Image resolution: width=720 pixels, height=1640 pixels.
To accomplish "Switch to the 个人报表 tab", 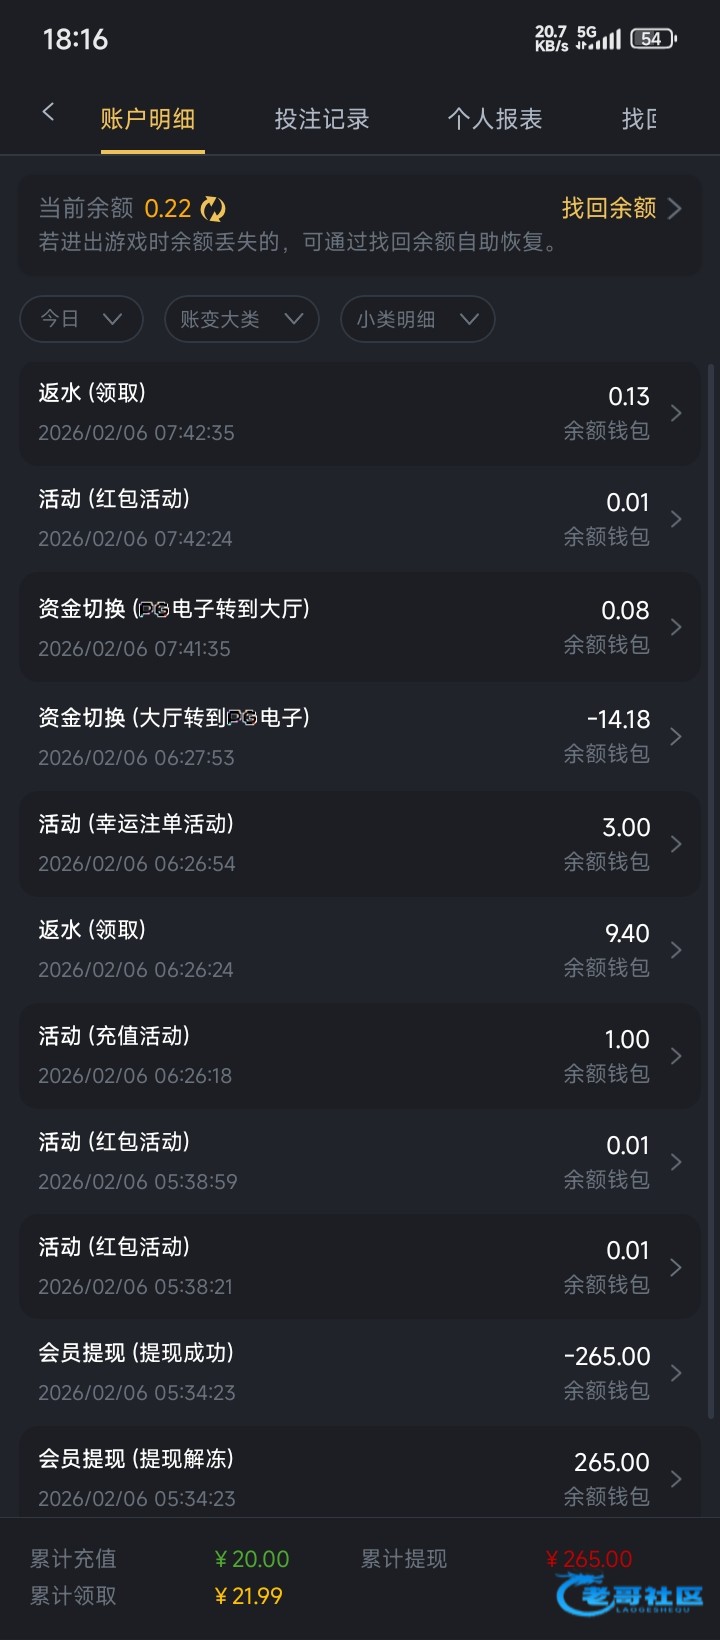I will 494,119.
